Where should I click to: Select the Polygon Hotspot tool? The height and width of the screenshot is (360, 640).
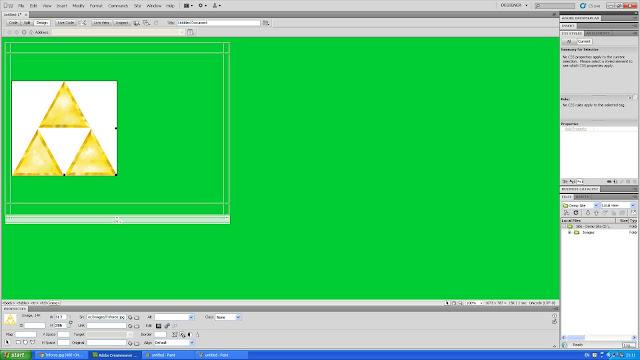tap(33, 342)
